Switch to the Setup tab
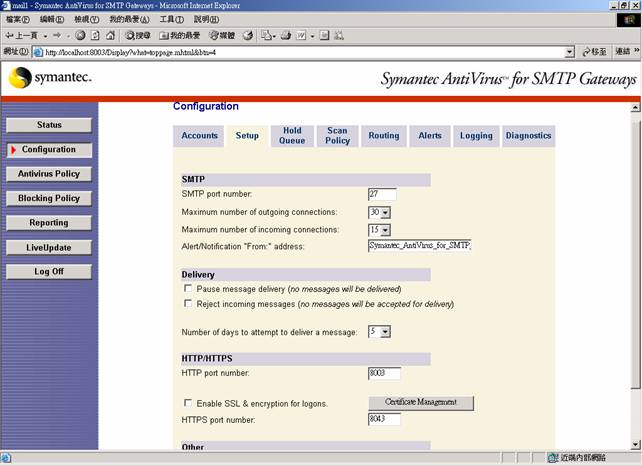The image size is (642, 466). pos(247,136)
